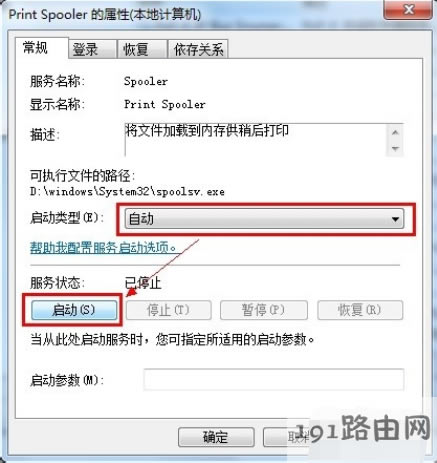437x463 pixels.
Task: Click the 暂停(P) button
Action: tap(263, 310)
